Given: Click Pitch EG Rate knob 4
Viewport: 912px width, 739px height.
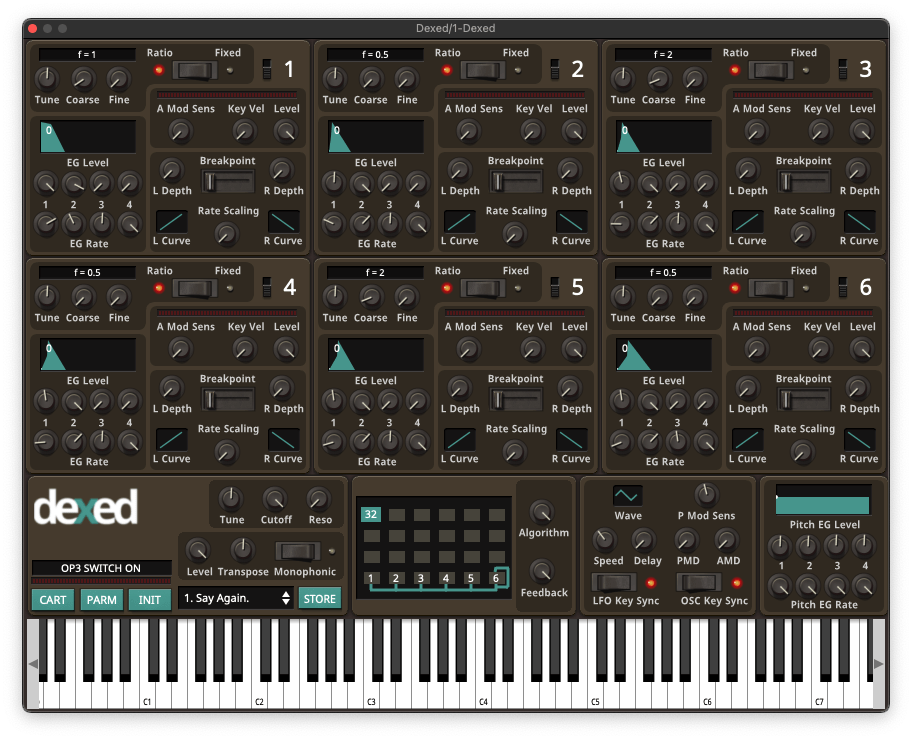Looking at the screenshot, I should 863,586.
